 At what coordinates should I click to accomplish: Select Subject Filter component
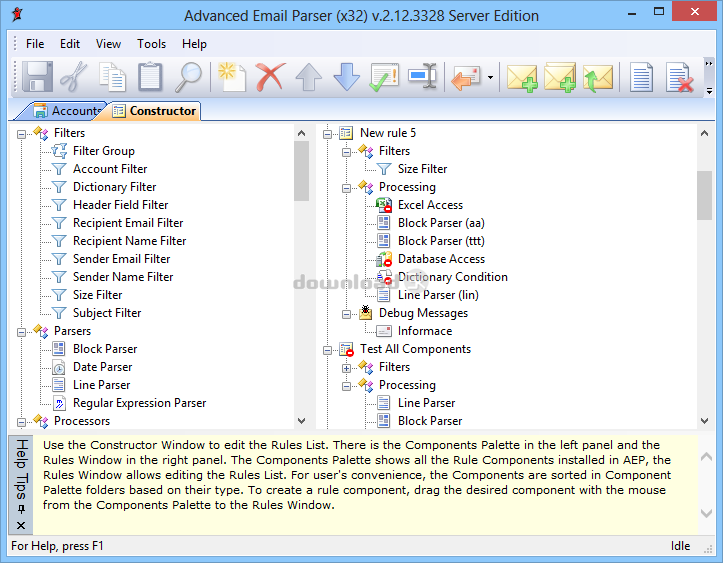coord(107,313)
